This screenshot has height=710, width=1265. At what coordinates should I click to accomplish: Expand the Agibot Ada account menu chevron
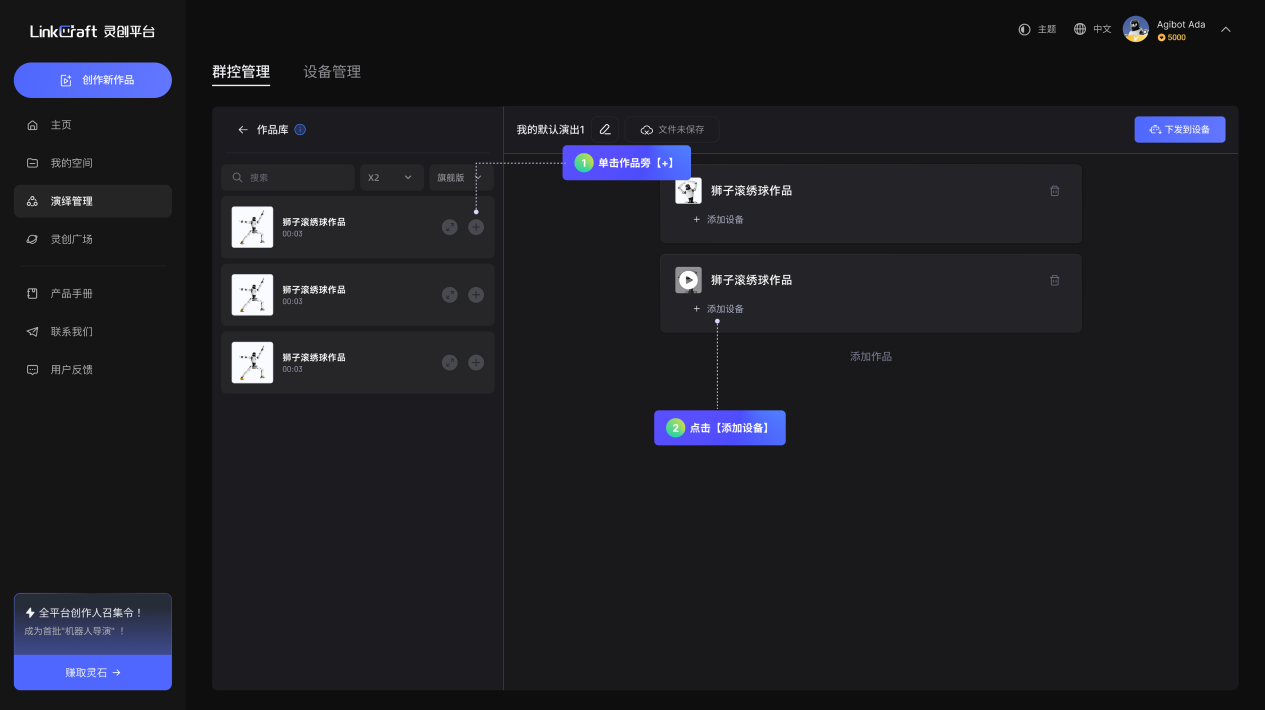tap(1225, 29)
